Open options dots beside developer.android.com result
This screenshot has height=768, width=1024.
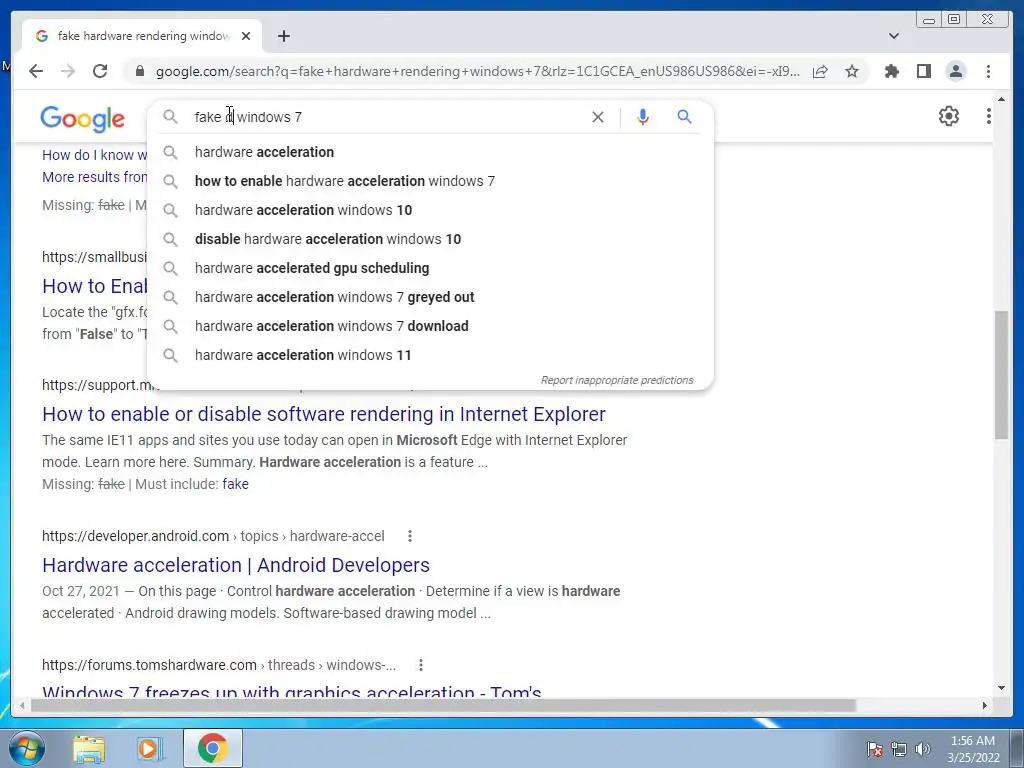click(x=409, y=536)
